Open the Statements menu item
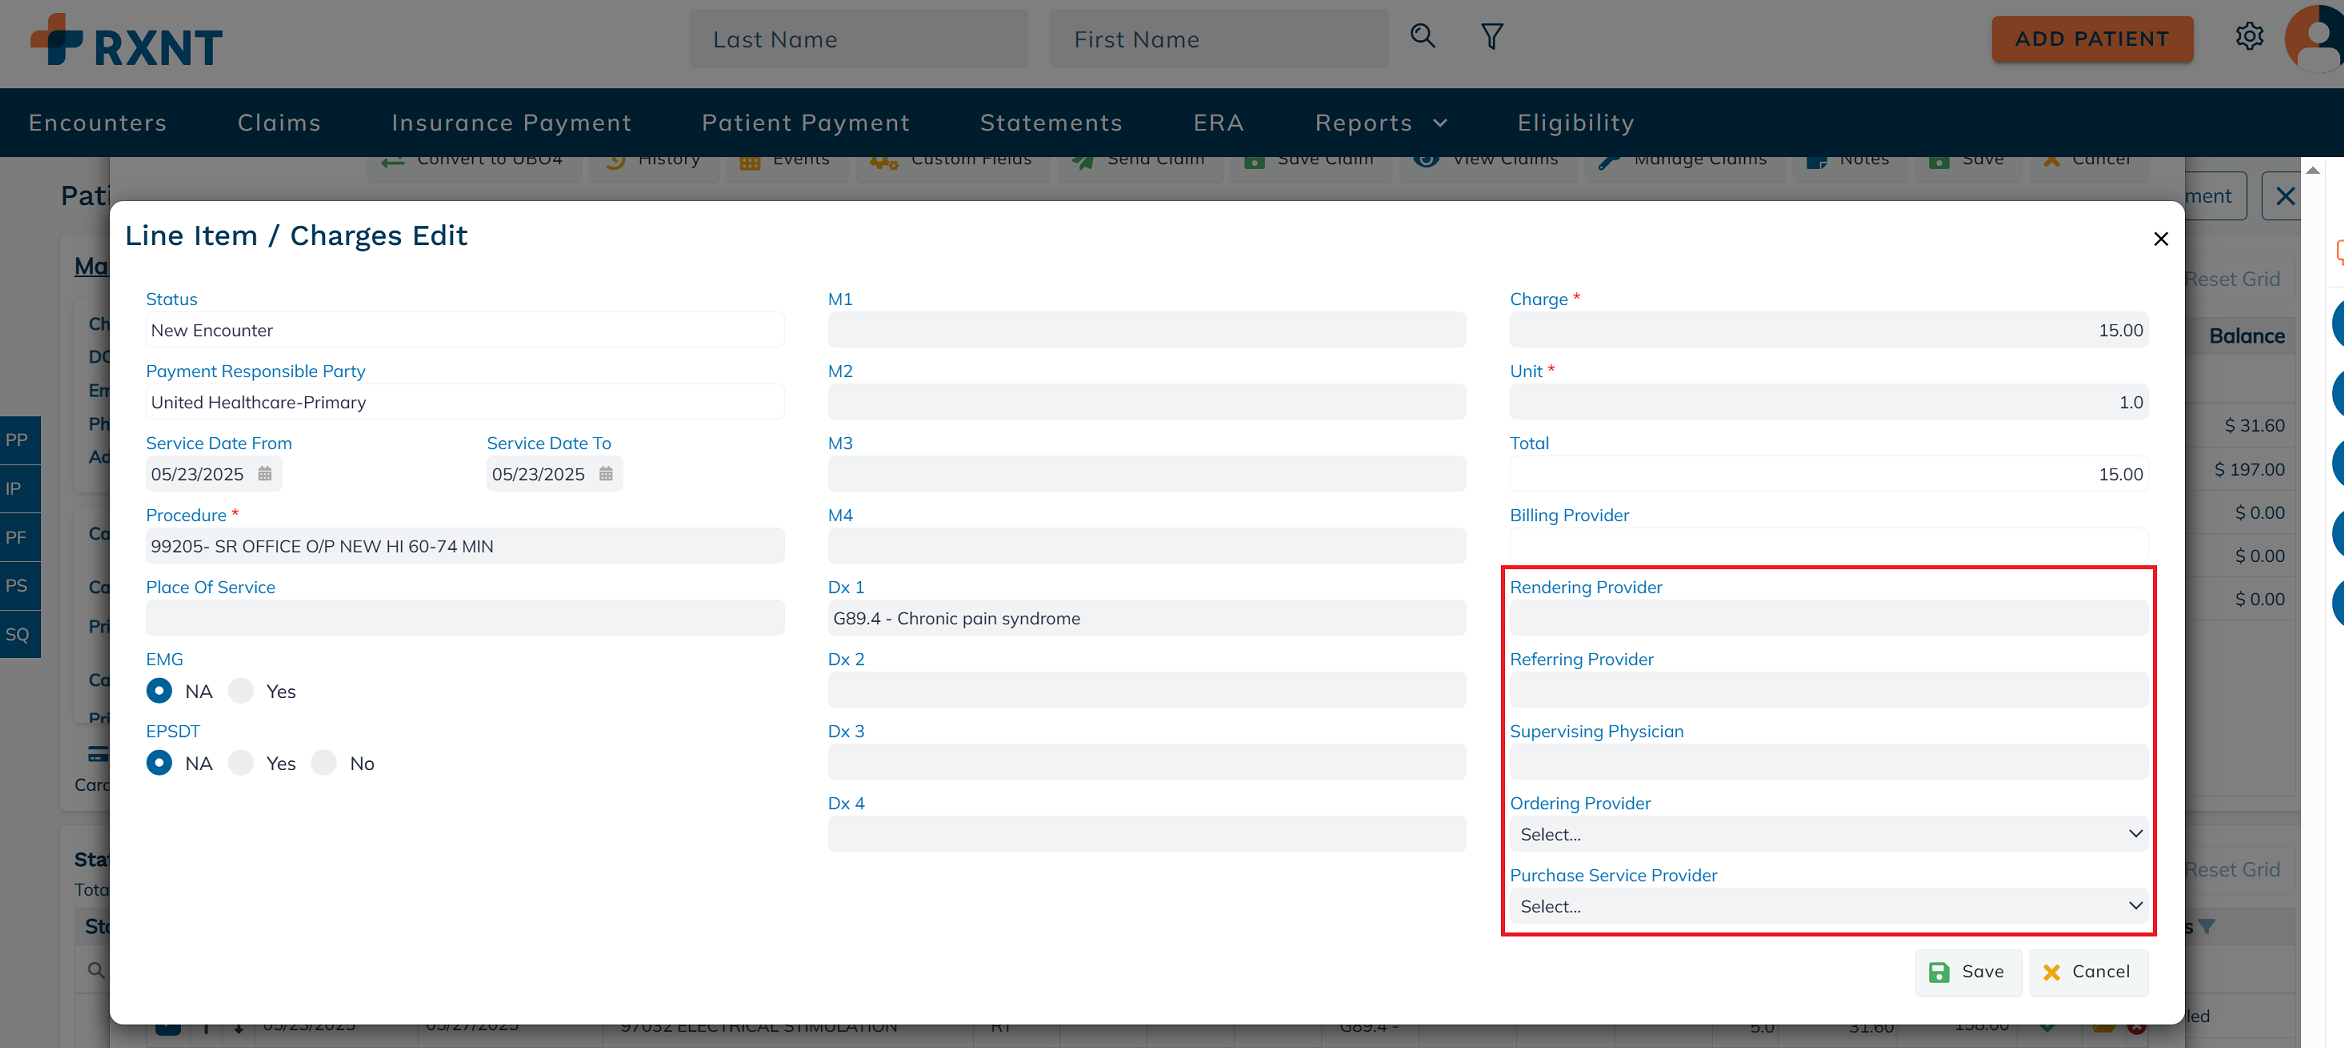This screenshot has height=1048, width=2344. tap(1051, 123)
